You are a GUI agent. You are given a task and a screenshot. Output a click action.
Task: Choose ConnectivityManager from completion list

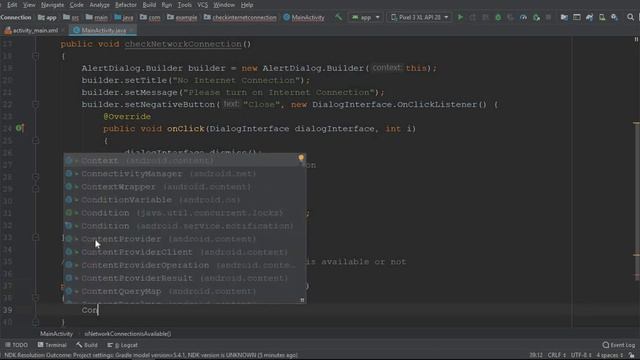184,173
